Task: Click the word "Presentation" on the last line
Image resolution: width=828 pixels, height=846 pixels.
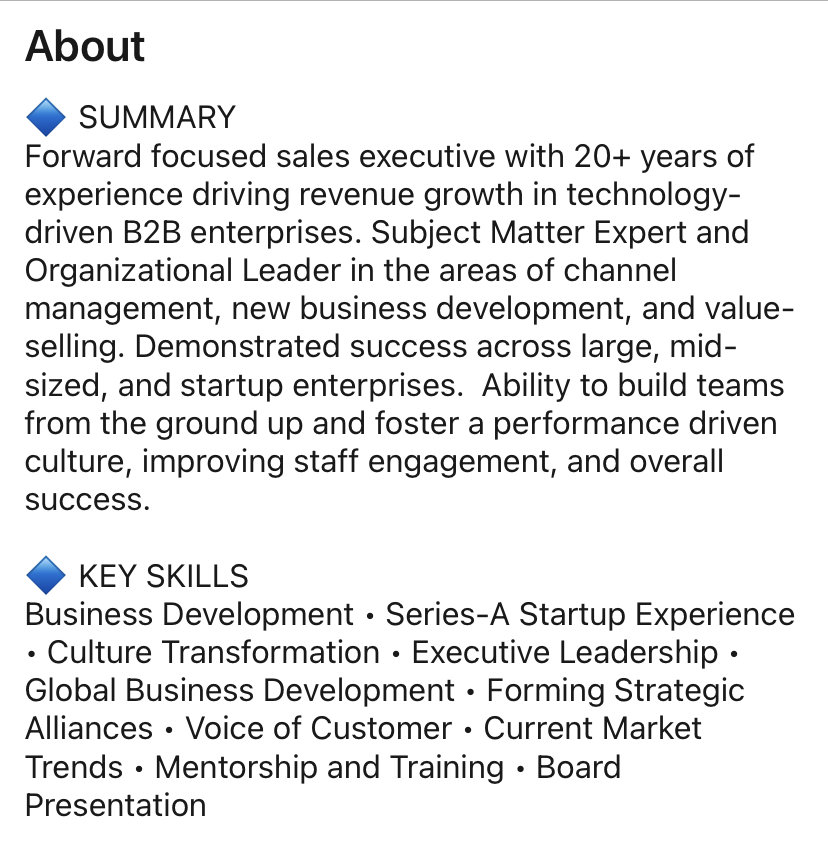Action: pos(115,805)
